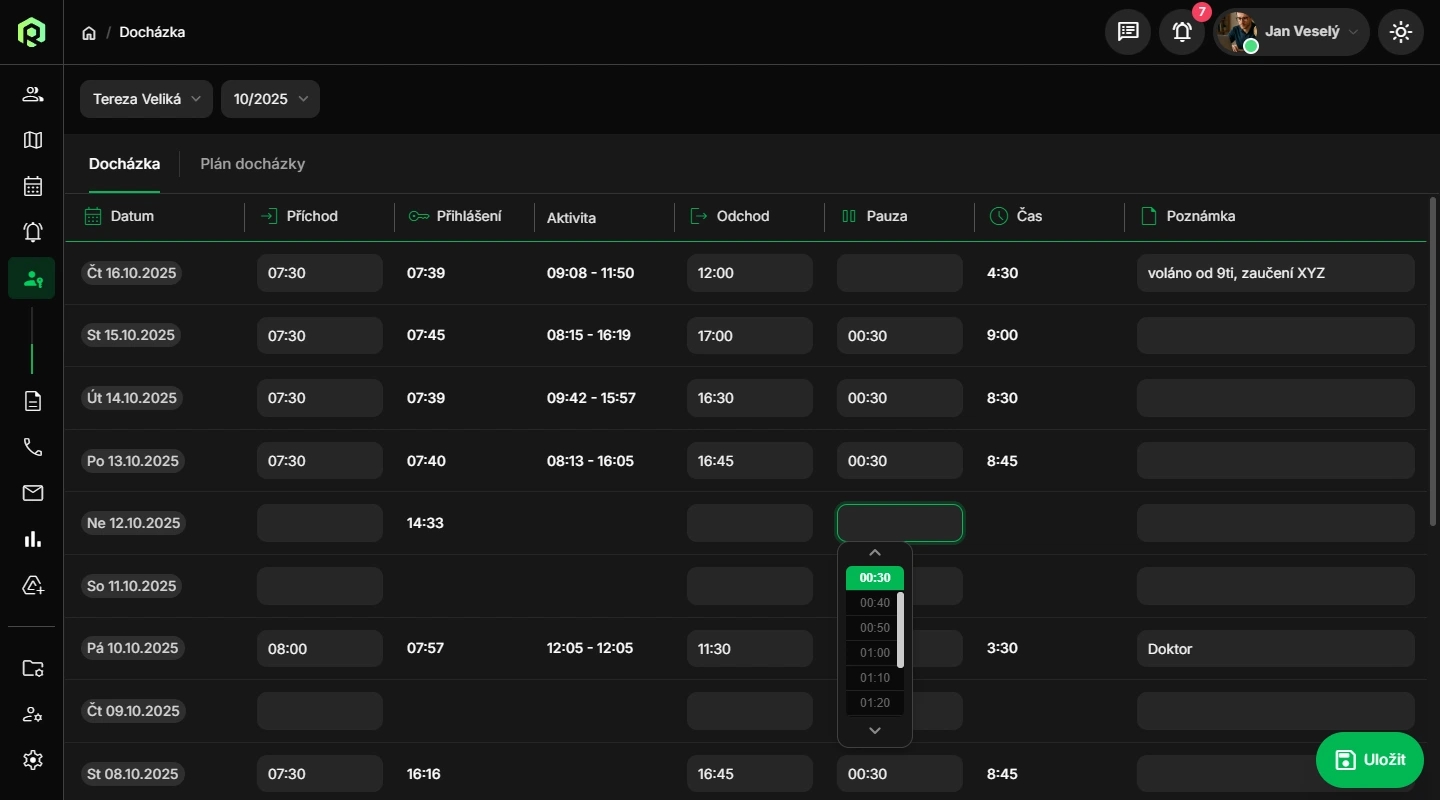Switch to the Plán docházky tab
Viewport: 1440px width, 800px height.
coord(252,164)
